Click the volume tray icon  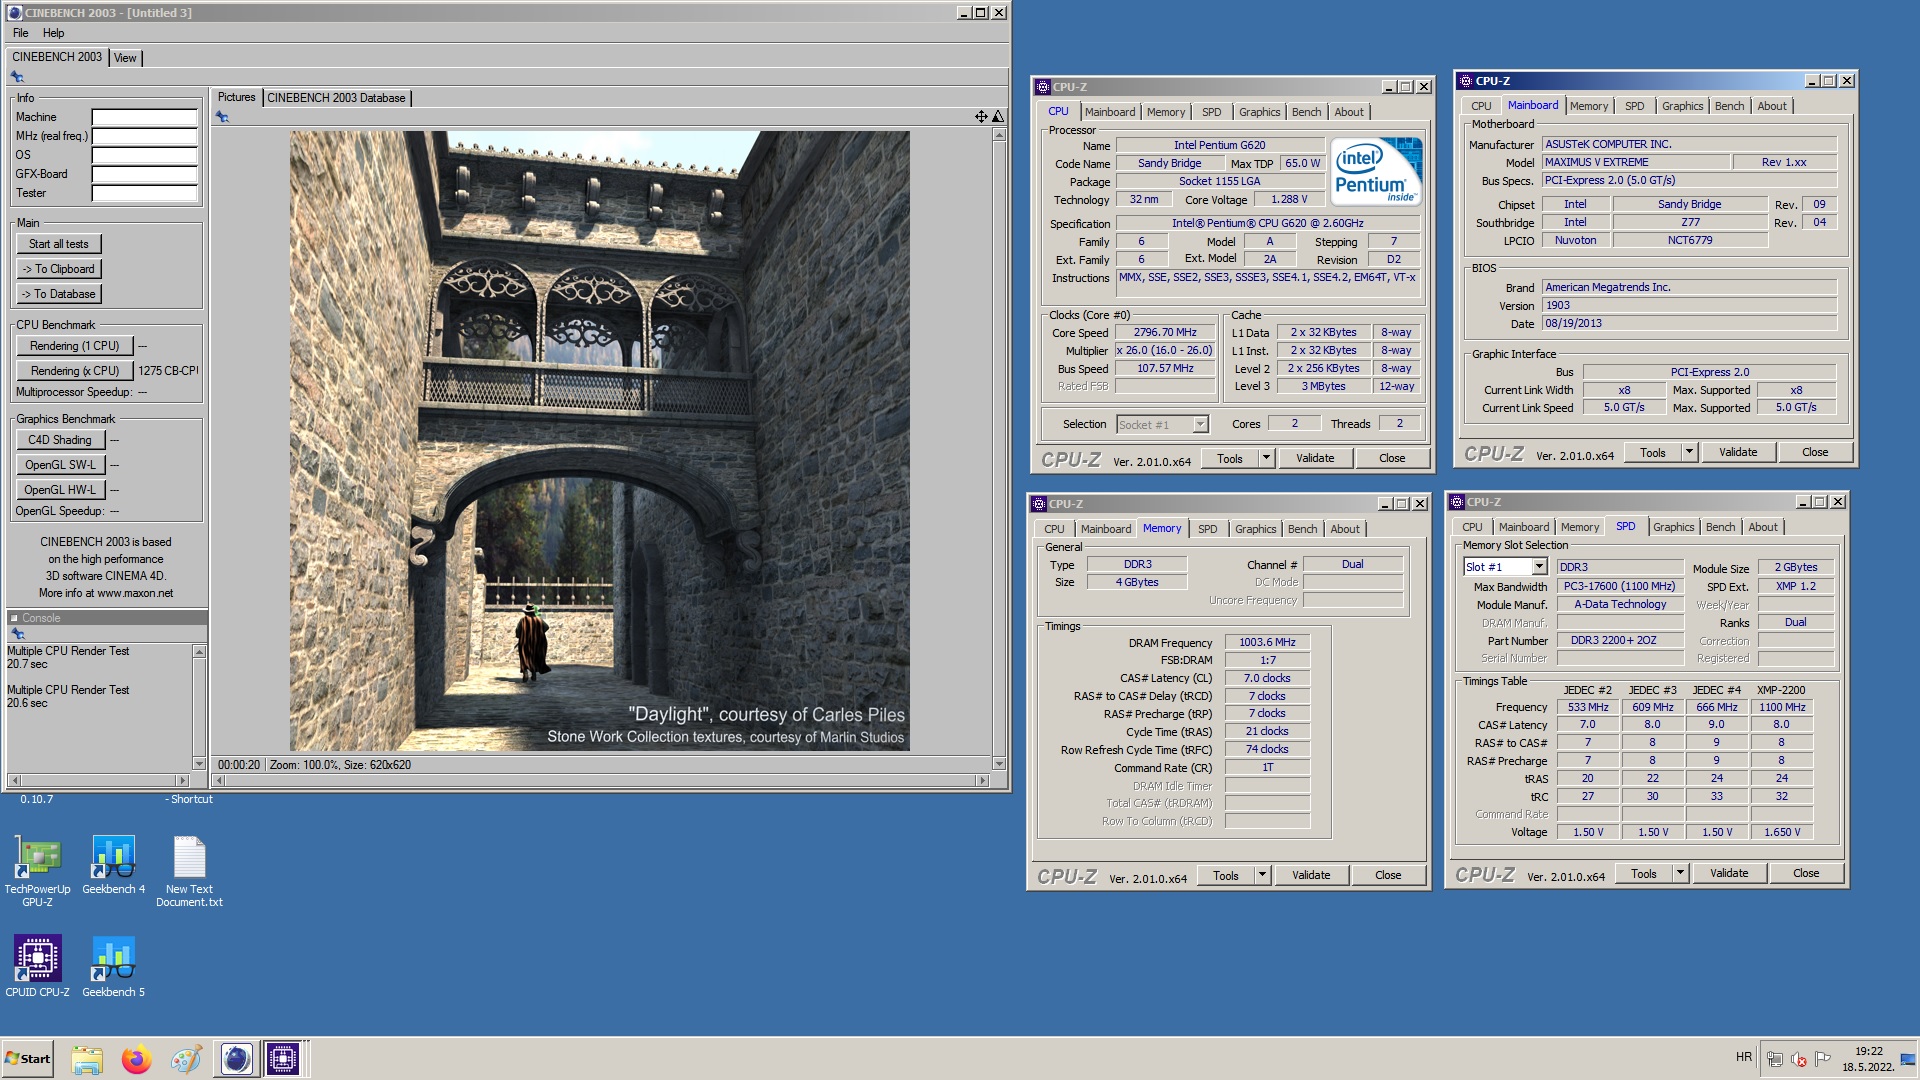(1799, 1059)
